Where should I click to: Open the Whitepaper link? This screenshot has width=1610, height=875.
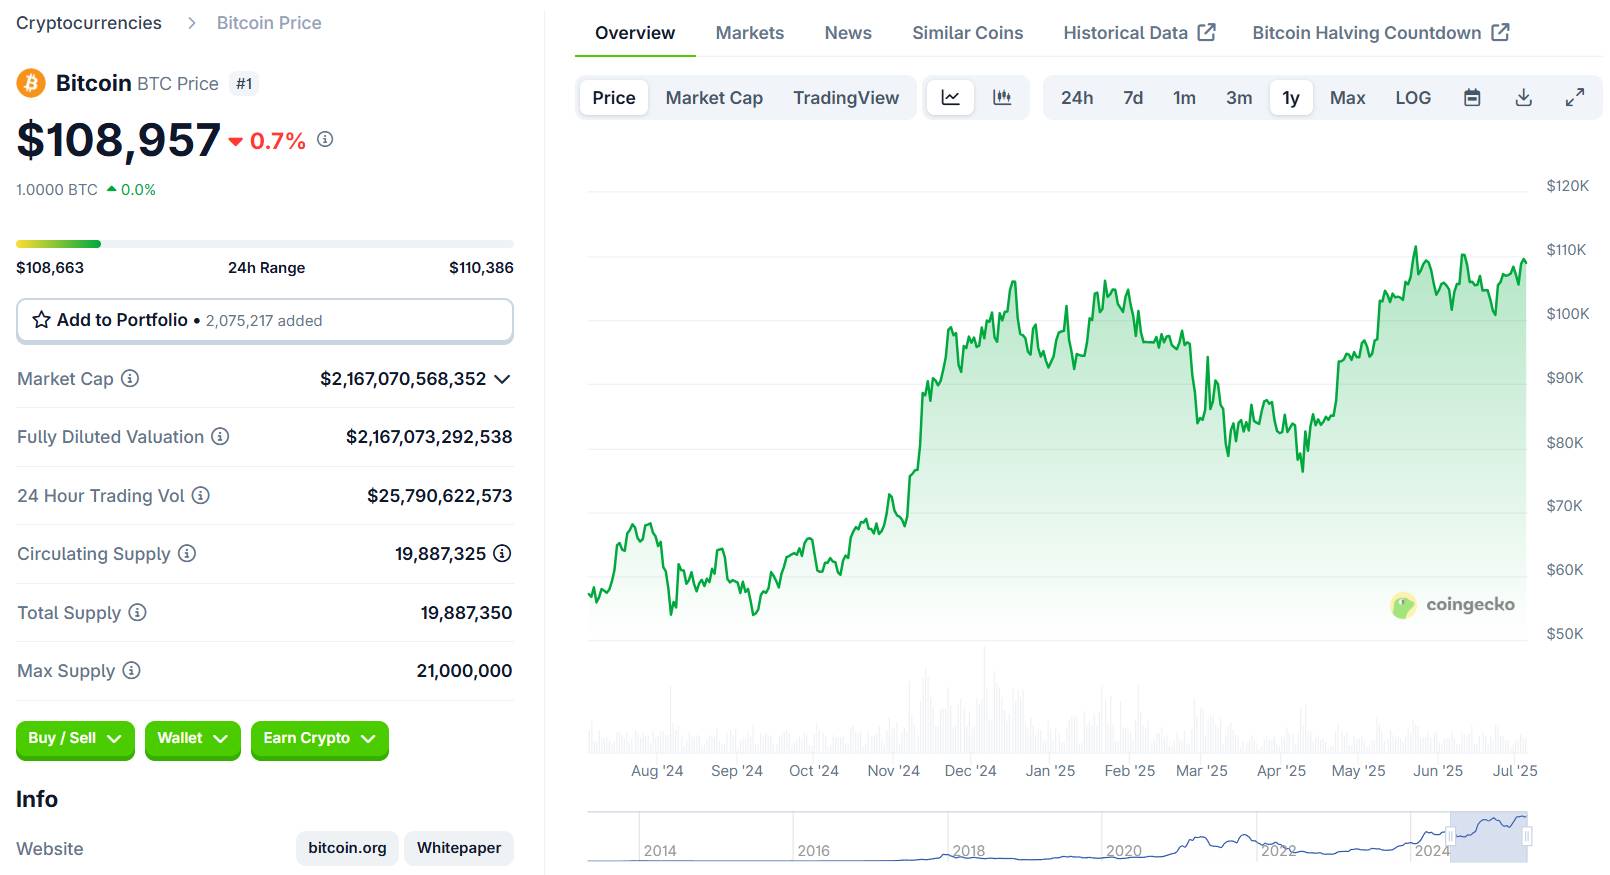[x=459, y=848]
